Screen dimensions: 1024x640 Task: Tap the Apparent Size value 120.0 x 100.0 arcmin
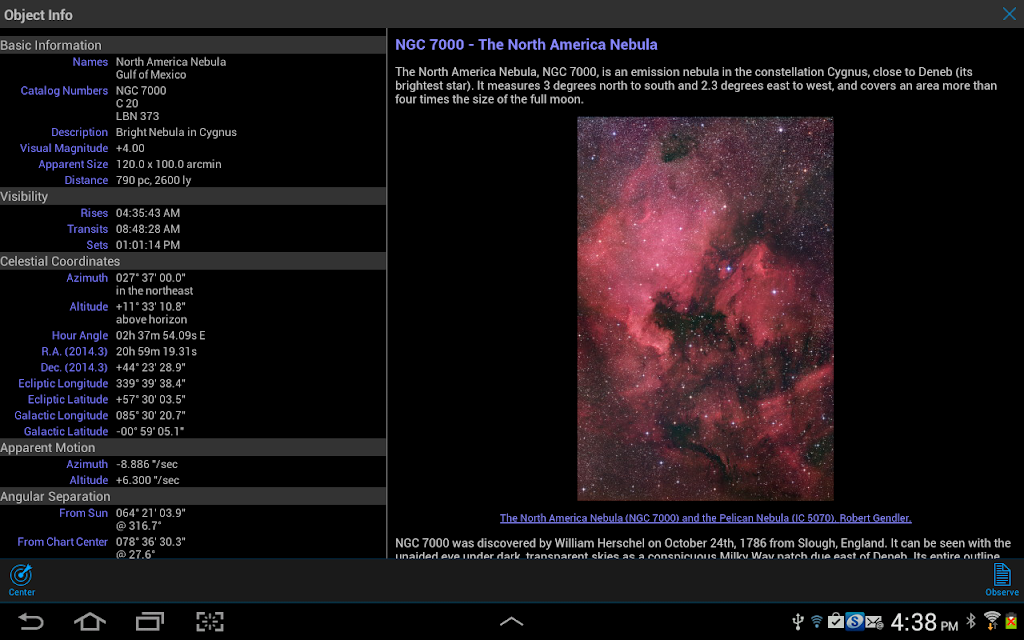168,164
